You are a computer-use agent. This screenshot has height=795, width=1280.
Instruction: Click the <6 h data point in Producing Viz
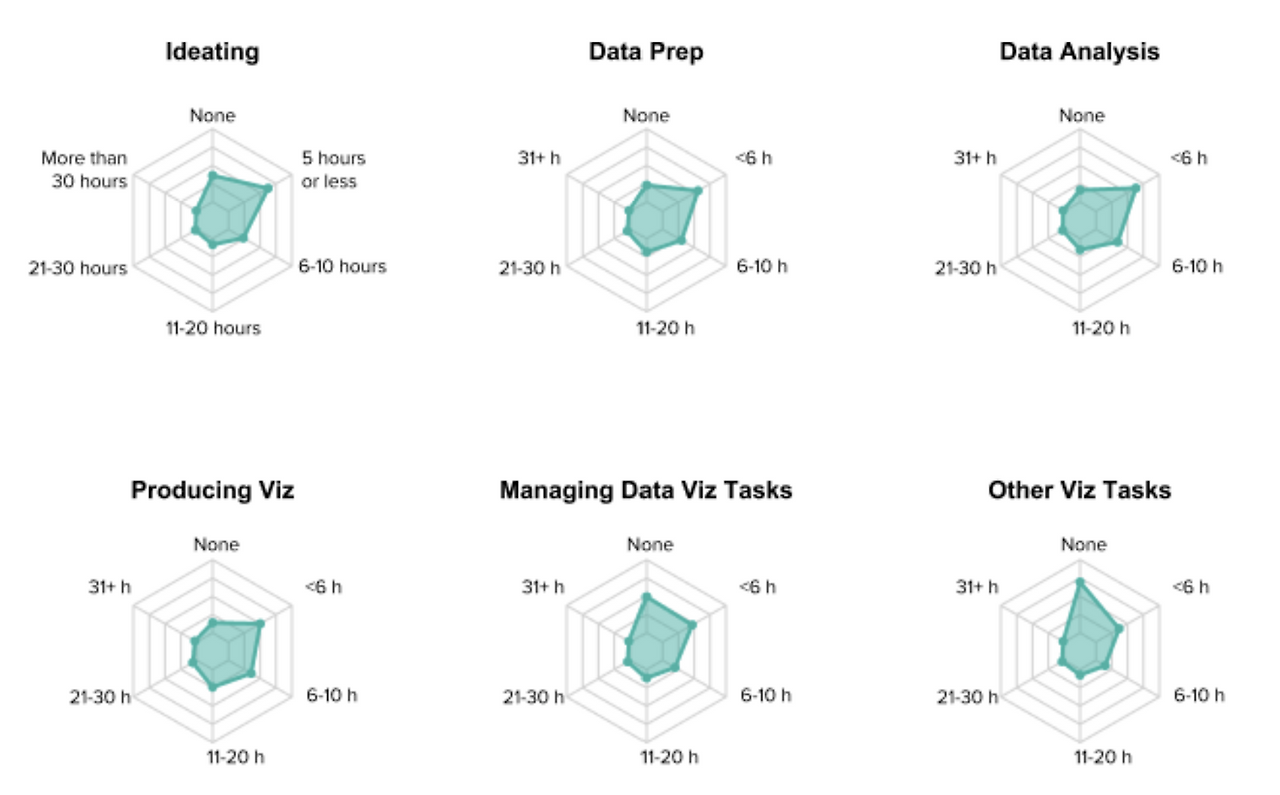coord(260,624)
